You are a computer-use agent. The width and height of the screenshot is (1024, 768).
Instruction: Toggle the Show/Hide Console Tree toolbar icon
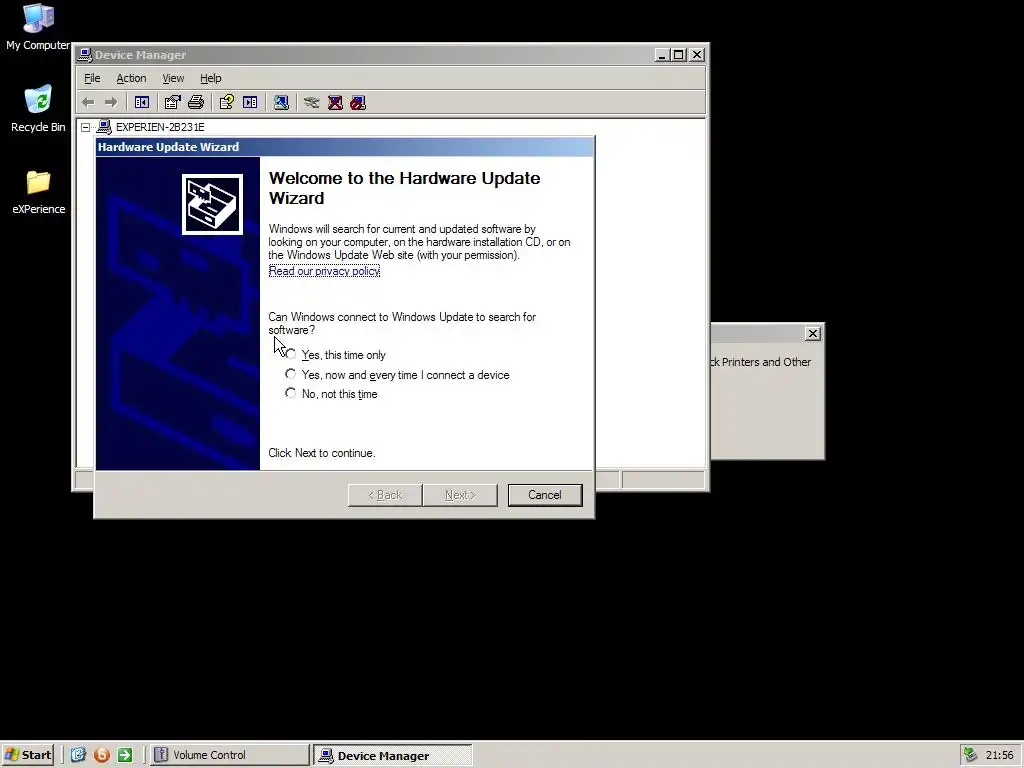coord(142,103)
